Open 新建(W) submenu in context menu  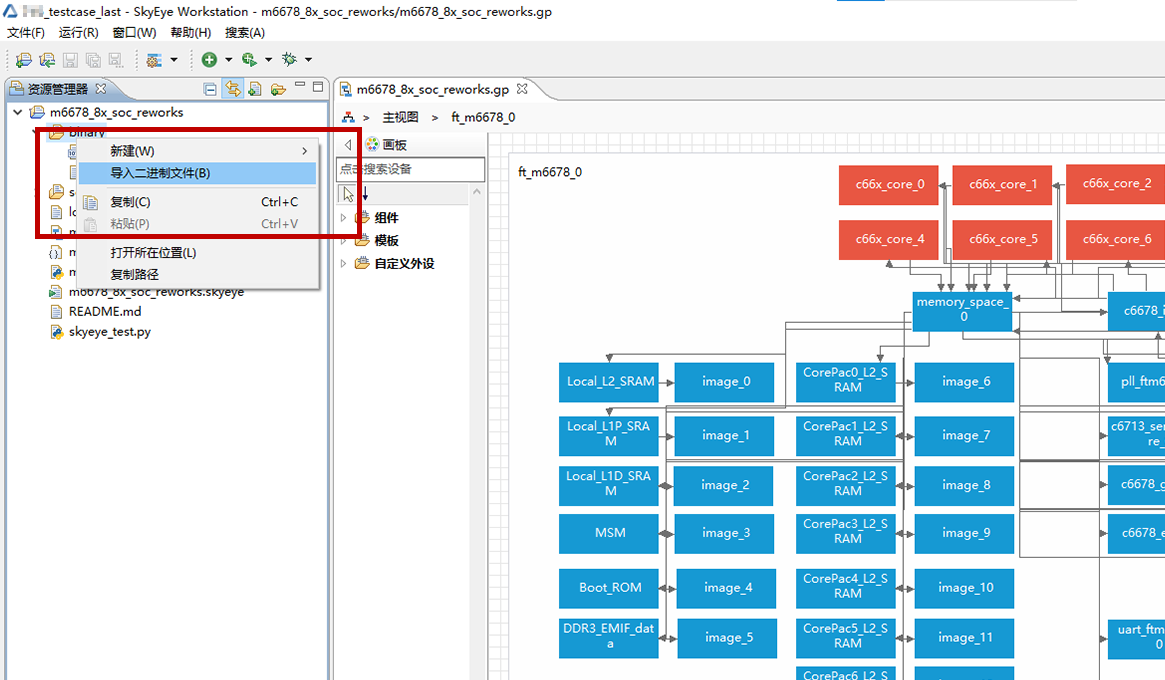tap(198, 151)
